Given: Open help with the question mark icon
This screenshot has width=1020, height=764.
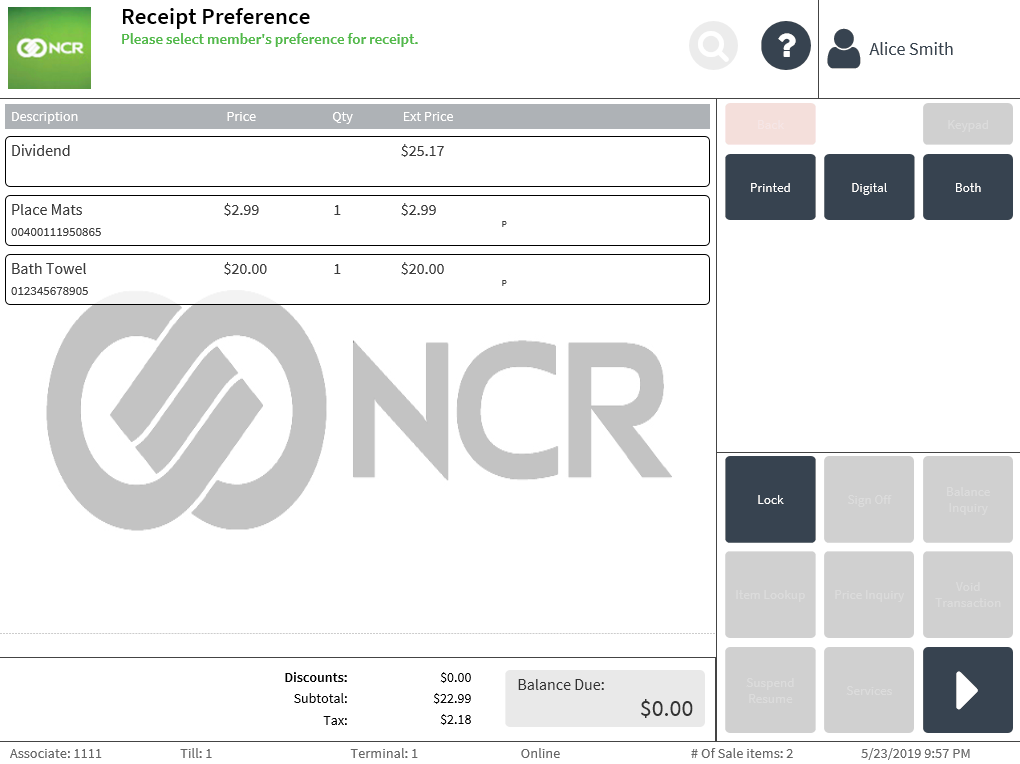Looking at the screenshot, I should click(786, 46).
